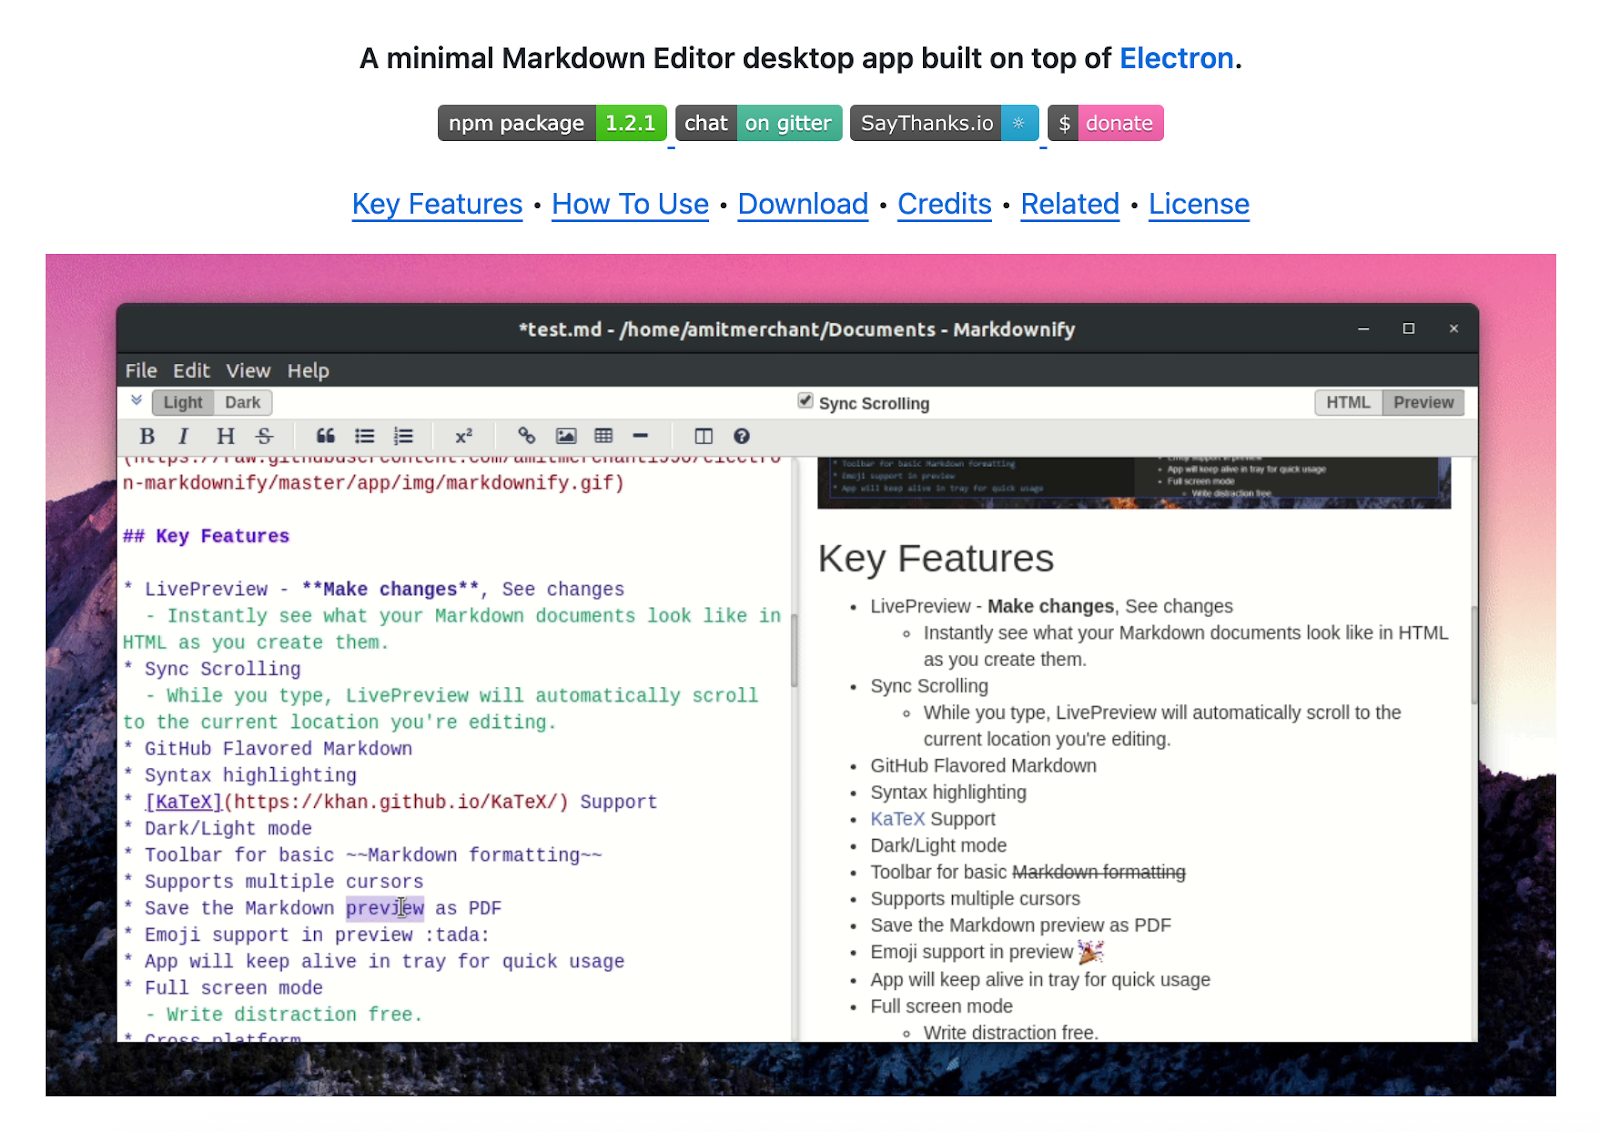The width and height of the screenshot is (1600, 1132).
Task: Insert ordered numbered list icon
Action: tap(403, 436)
